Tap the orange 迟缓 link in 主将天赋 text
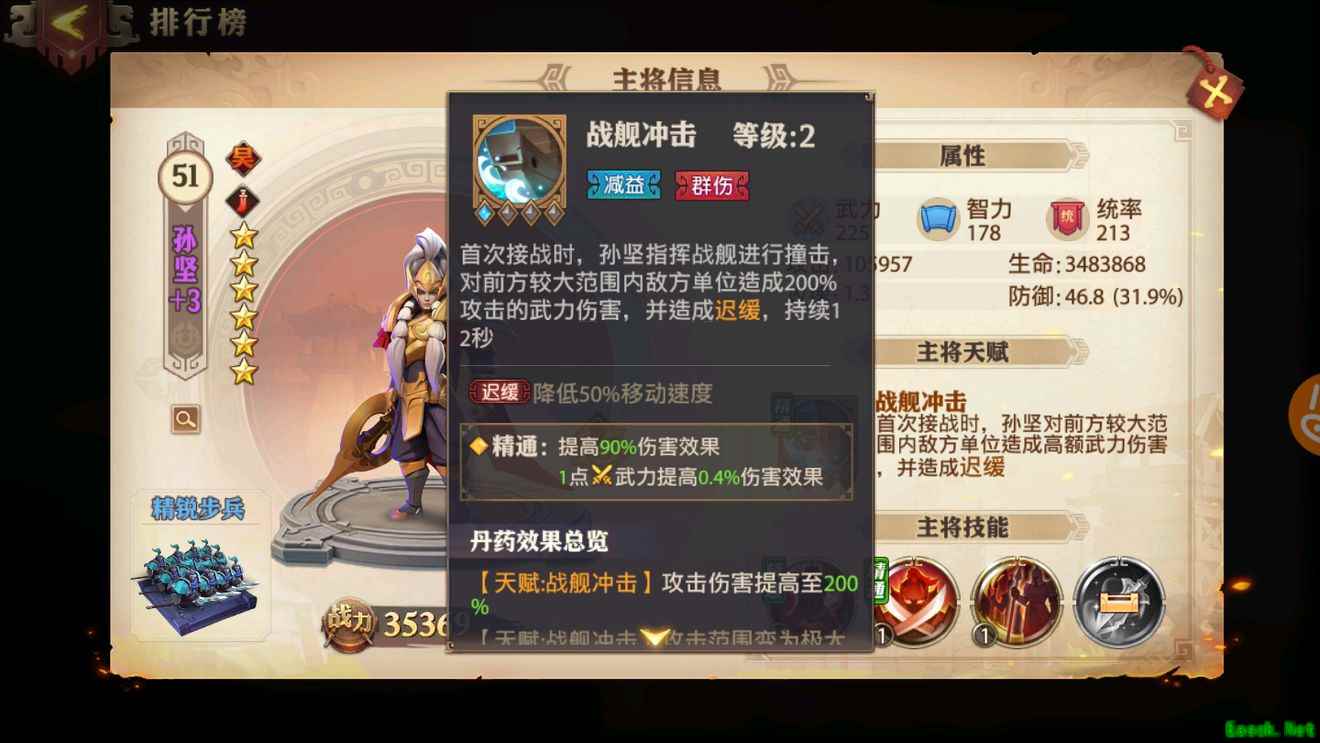1320x743 pixels. (984, 467)
